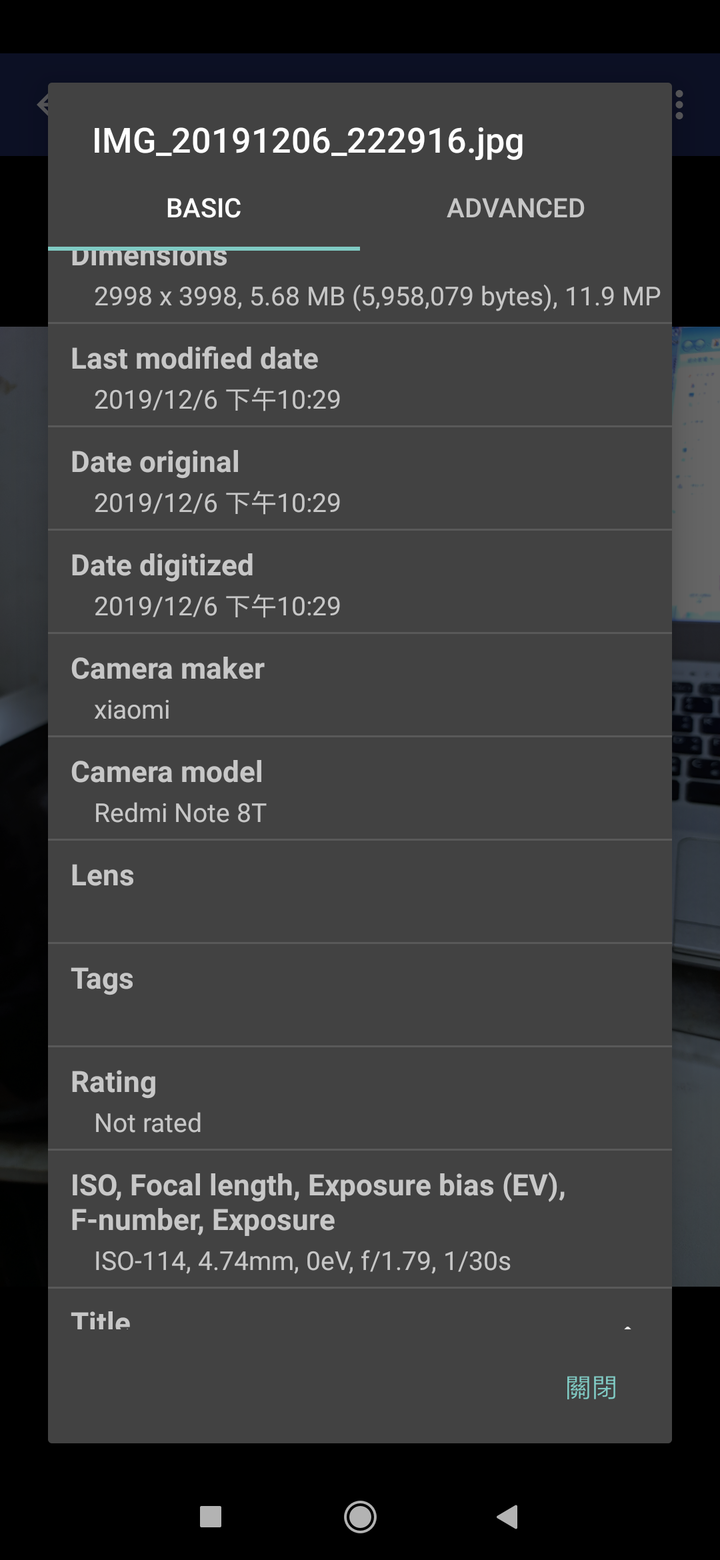The image size is (720, 1560).
Task: Select the Camera model Redmi Note 8T row
Action: click(x=360, y=789)
